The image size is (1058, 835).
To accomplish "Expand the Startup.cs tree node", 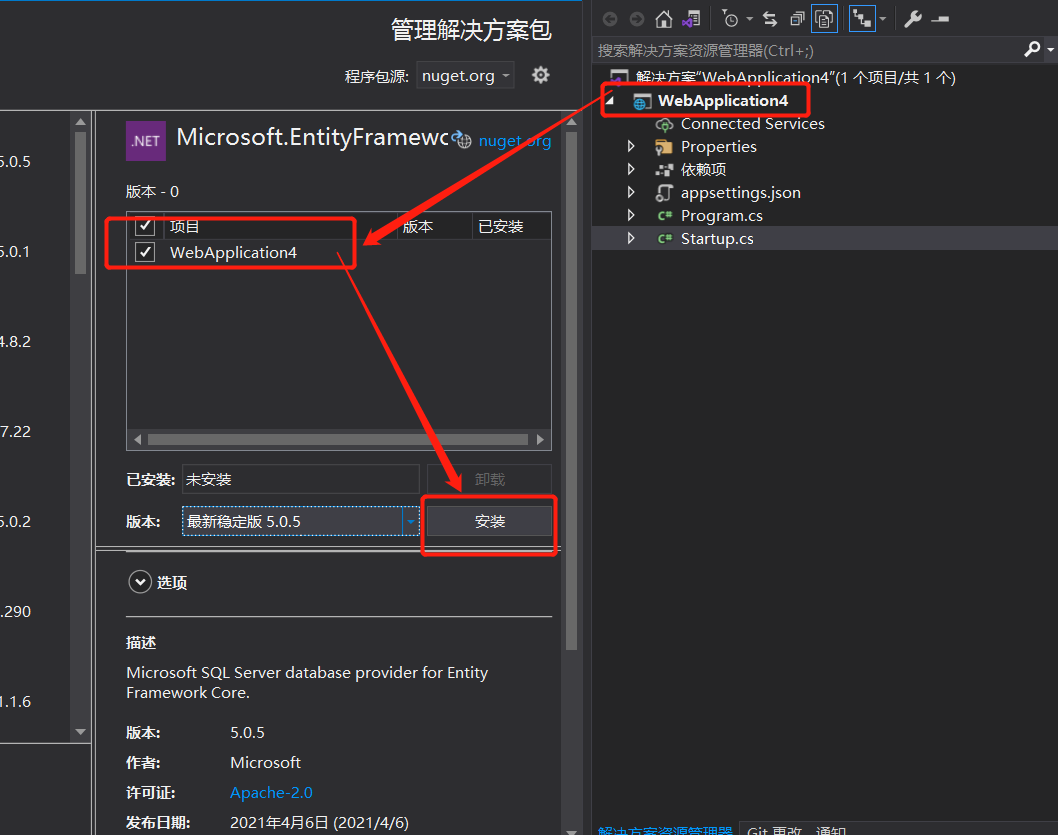I will 631,238.
